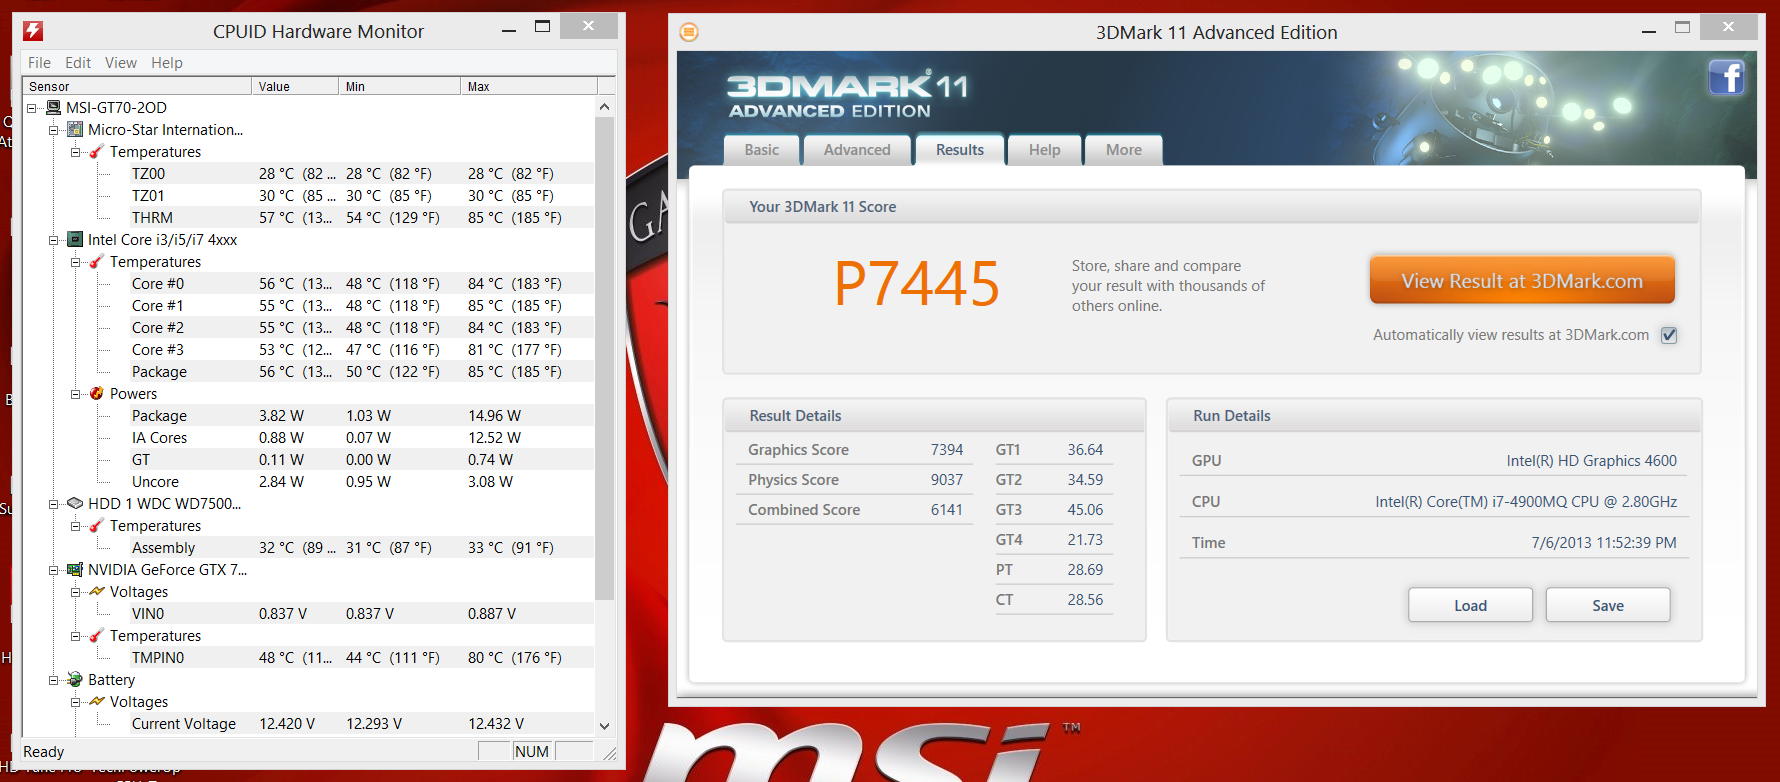Collapse Voltages under NVIDIA GeForce
The image size is (1780, 782).
[76, 592]
